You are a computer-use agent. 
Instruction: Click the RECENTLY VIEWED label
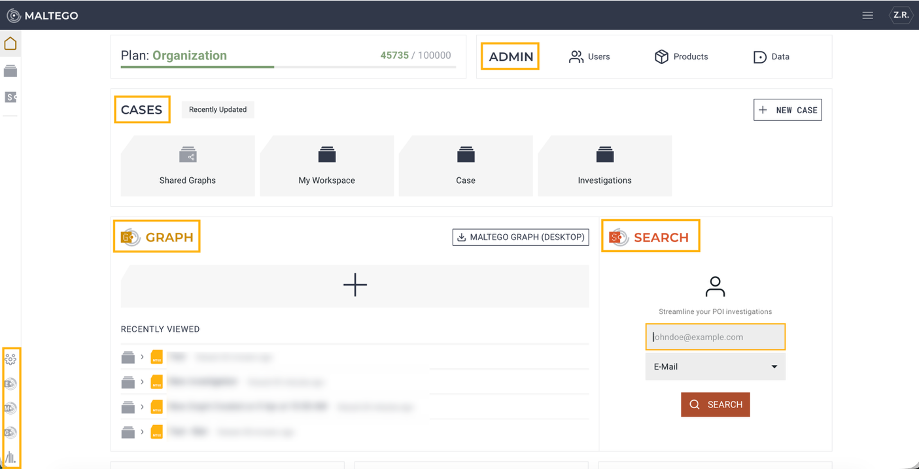(160, 329)
